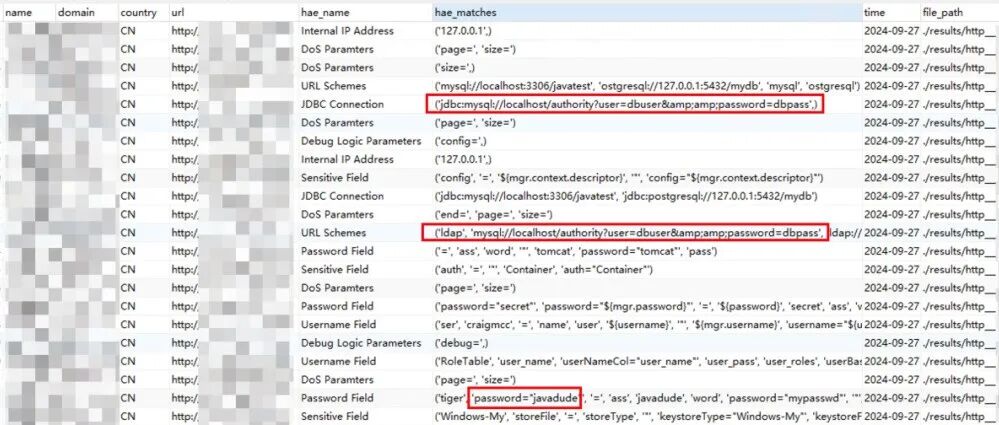The width and height of the screenshot is (999, 425).
Task: Select Username Field cell in craigmcc row
Action: pos(364,324)
